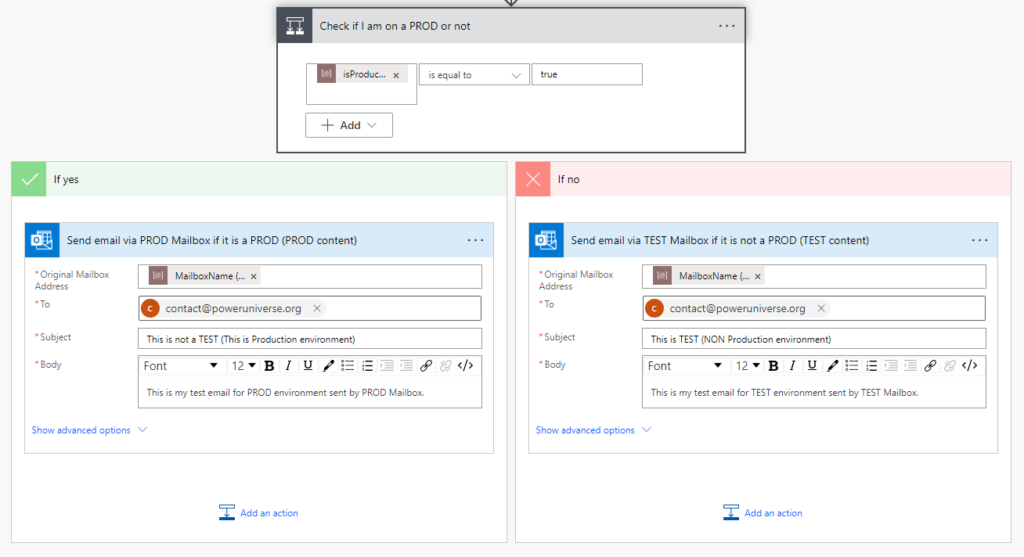The height and width of the screenshot is (557, 1024).
Task: Open font color picker in PROD email body
Action: coord(328,366)
